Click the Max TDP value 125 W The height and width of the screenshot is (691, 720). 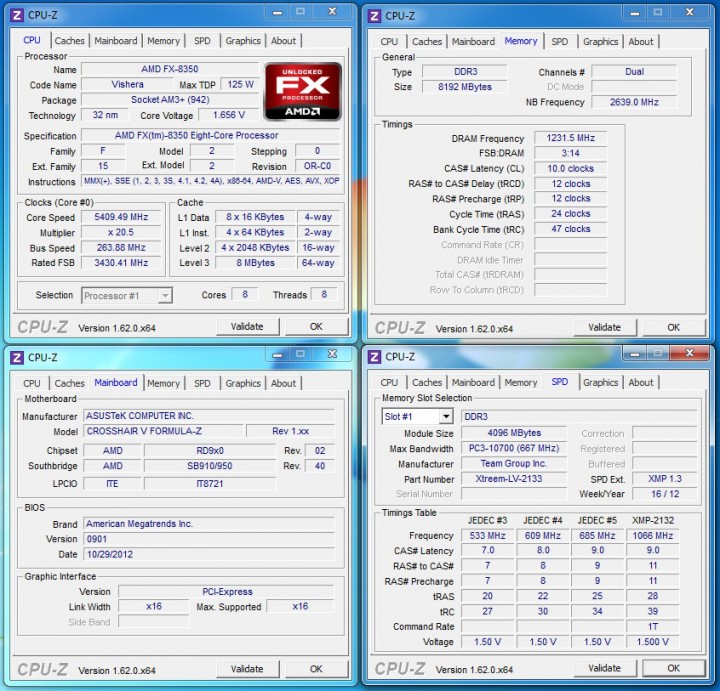click(x=240, y=84)
